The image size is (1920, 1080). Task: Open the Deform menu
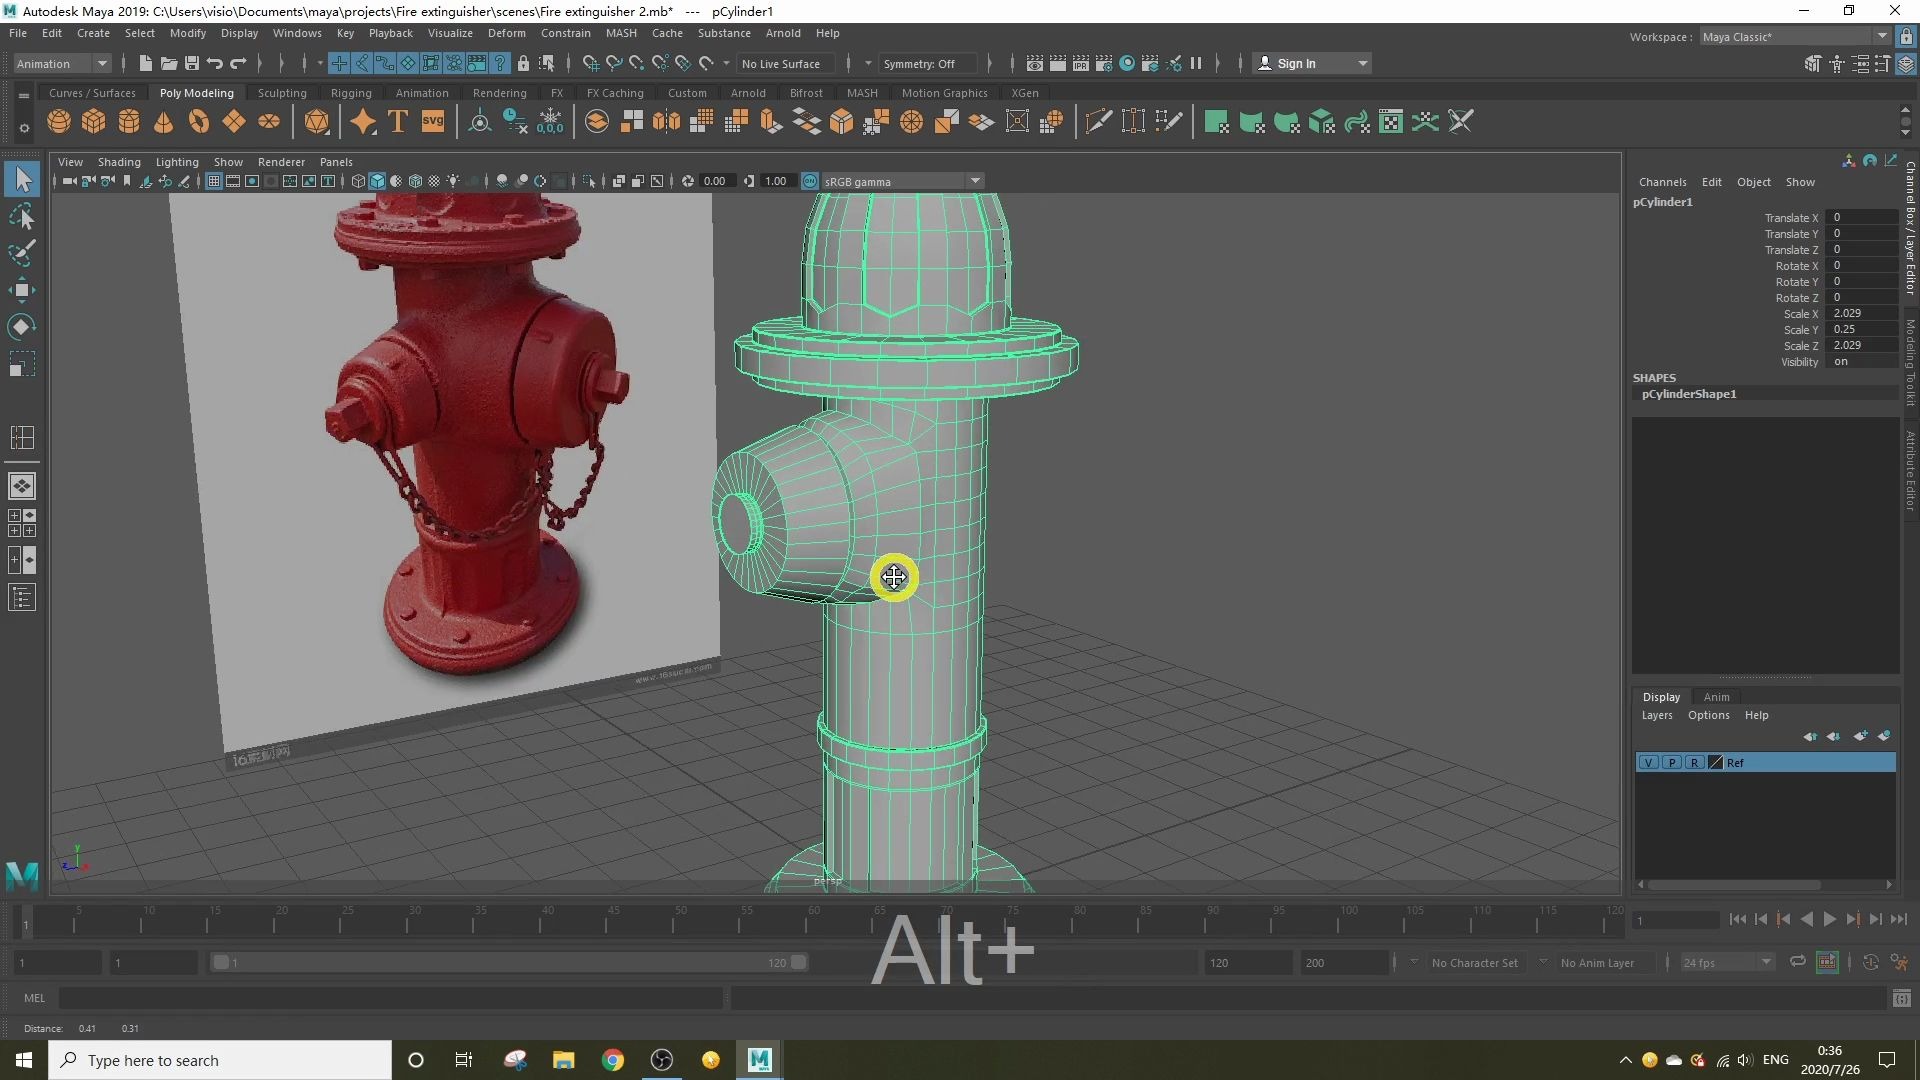506,33
